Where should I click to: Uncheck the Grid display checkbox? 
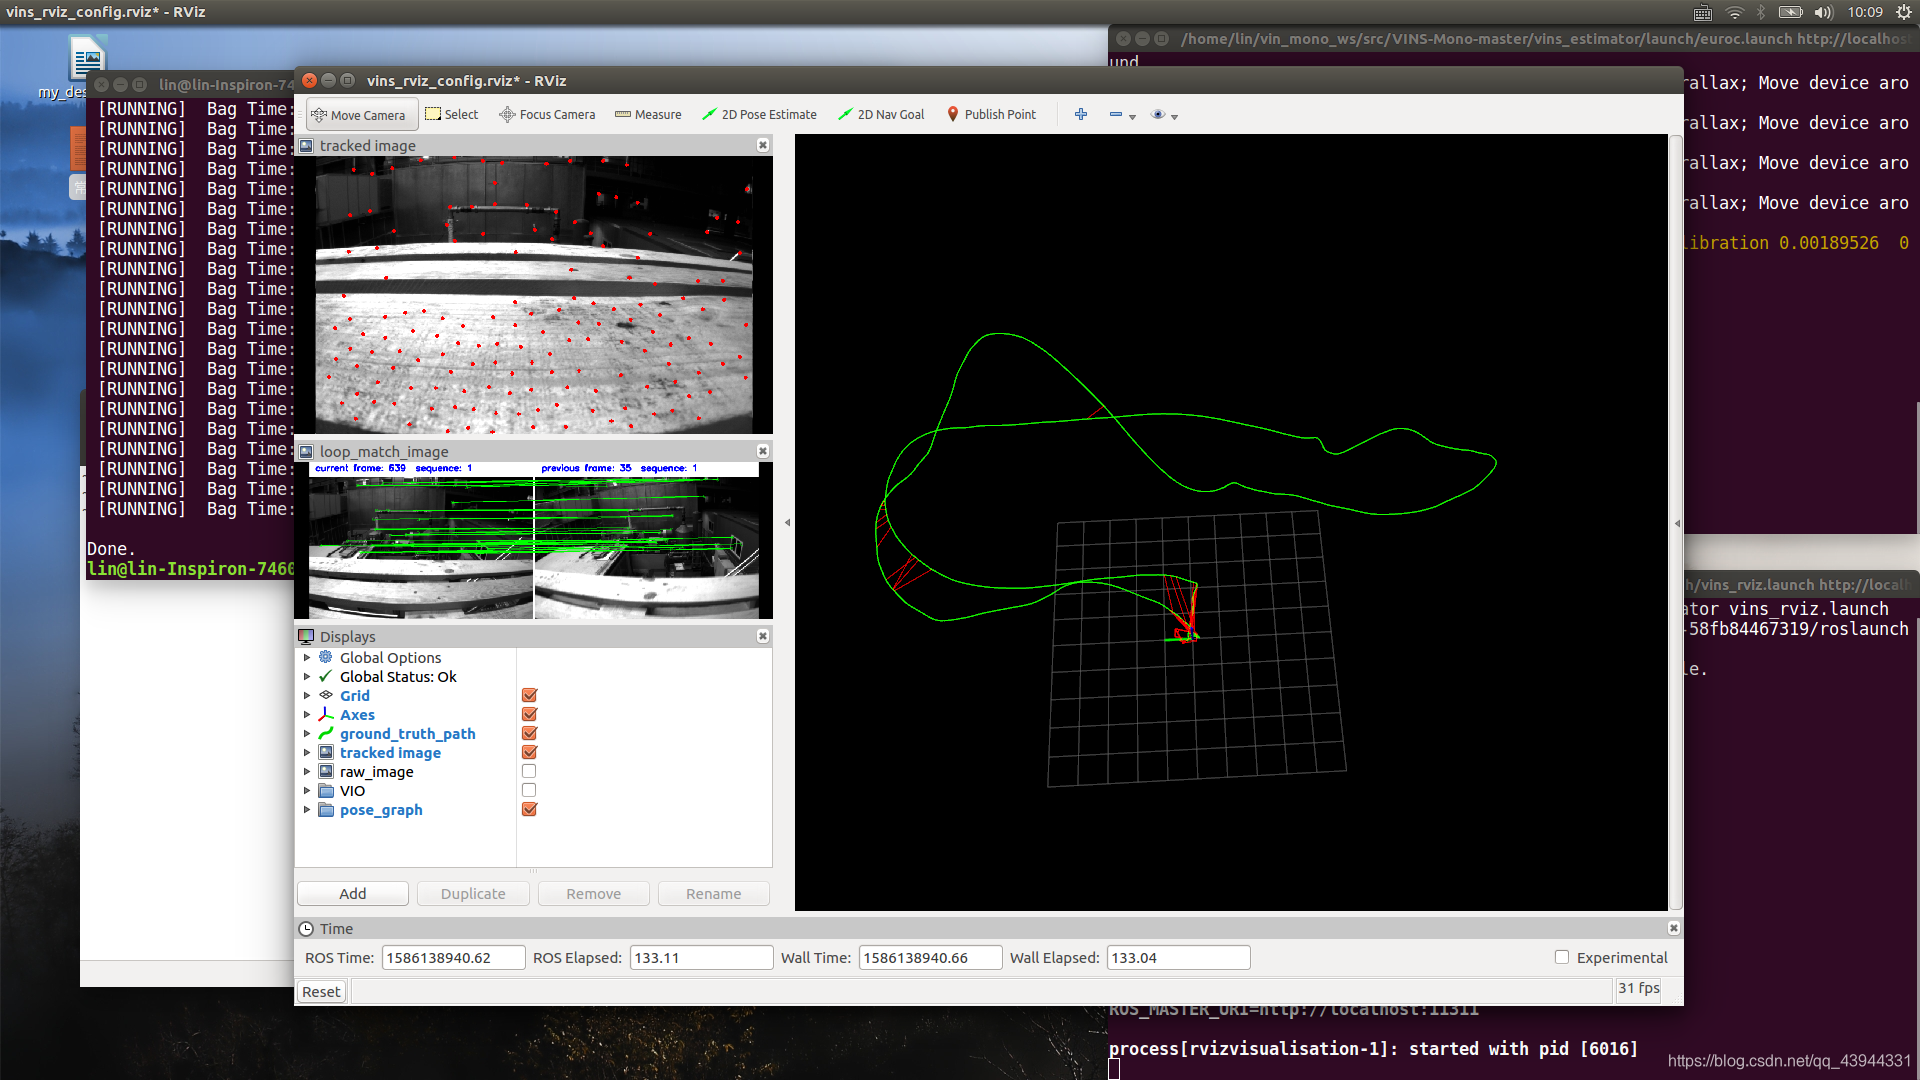tap(530, 696)
